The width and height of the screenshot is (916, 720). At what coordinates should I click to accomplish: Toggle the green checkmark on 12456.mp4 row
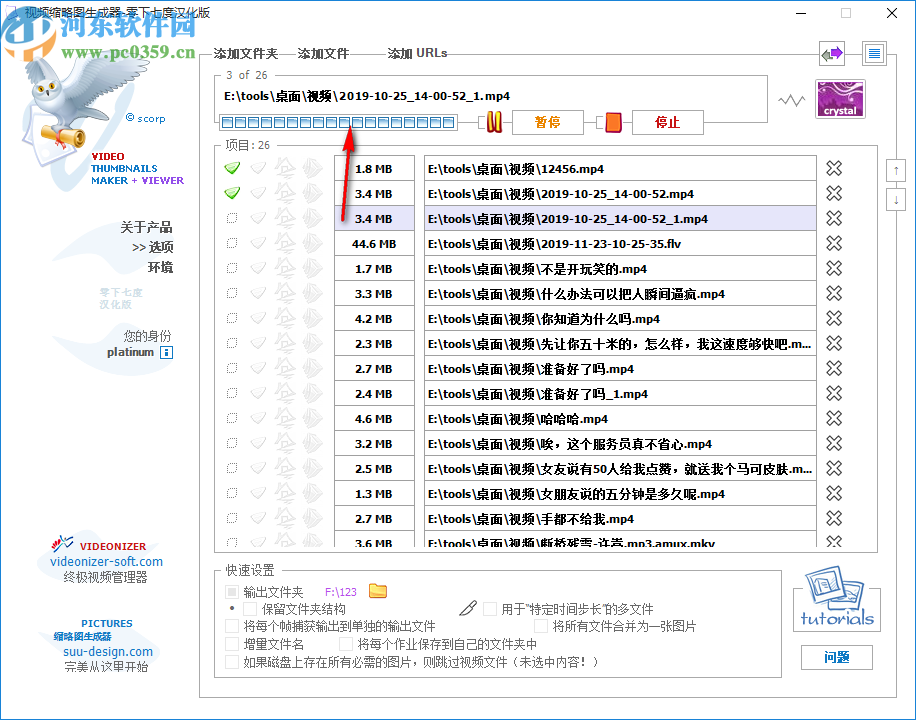pyautogui.click(x=232, y=168)
